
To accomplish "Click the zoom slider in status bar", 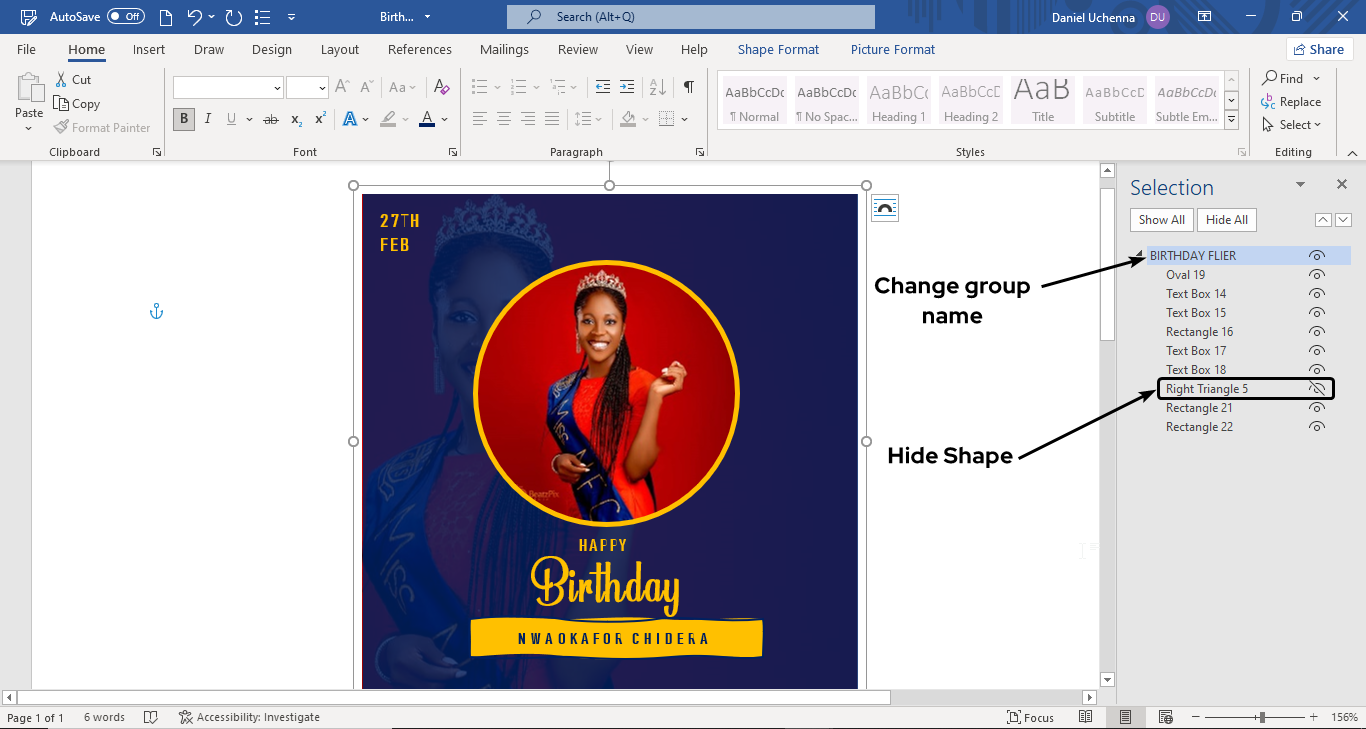I will [x=1262, y=717].
